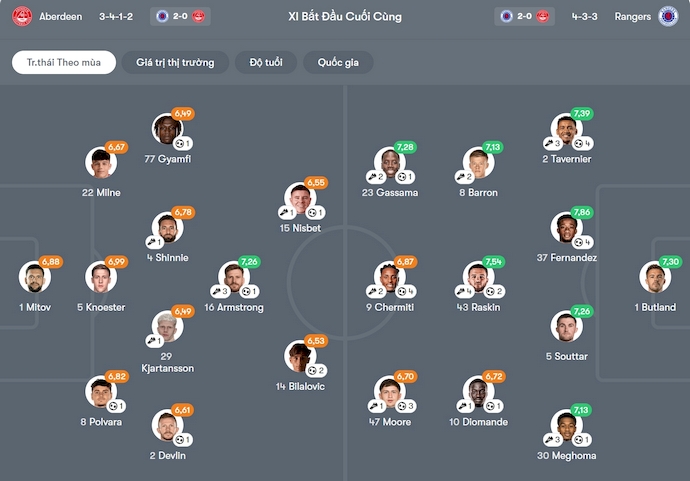Select the Tr.thái Theo mùa tab
Screen dimensions: 690x481
tap(63, 62)
